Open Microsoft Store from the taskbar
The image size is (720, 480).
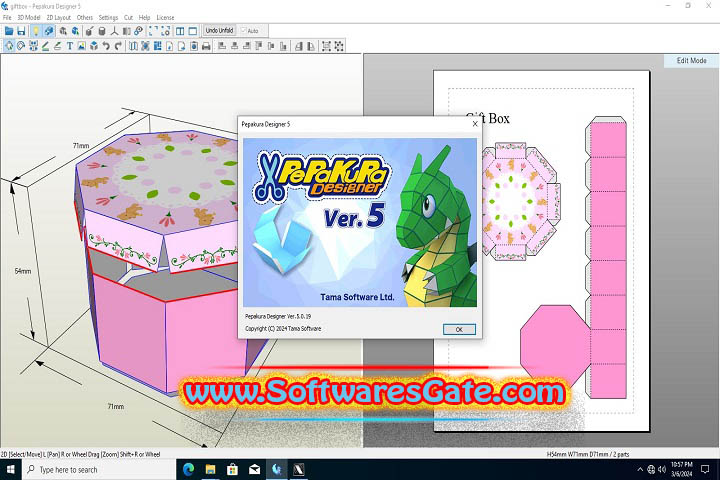(232, 469)
